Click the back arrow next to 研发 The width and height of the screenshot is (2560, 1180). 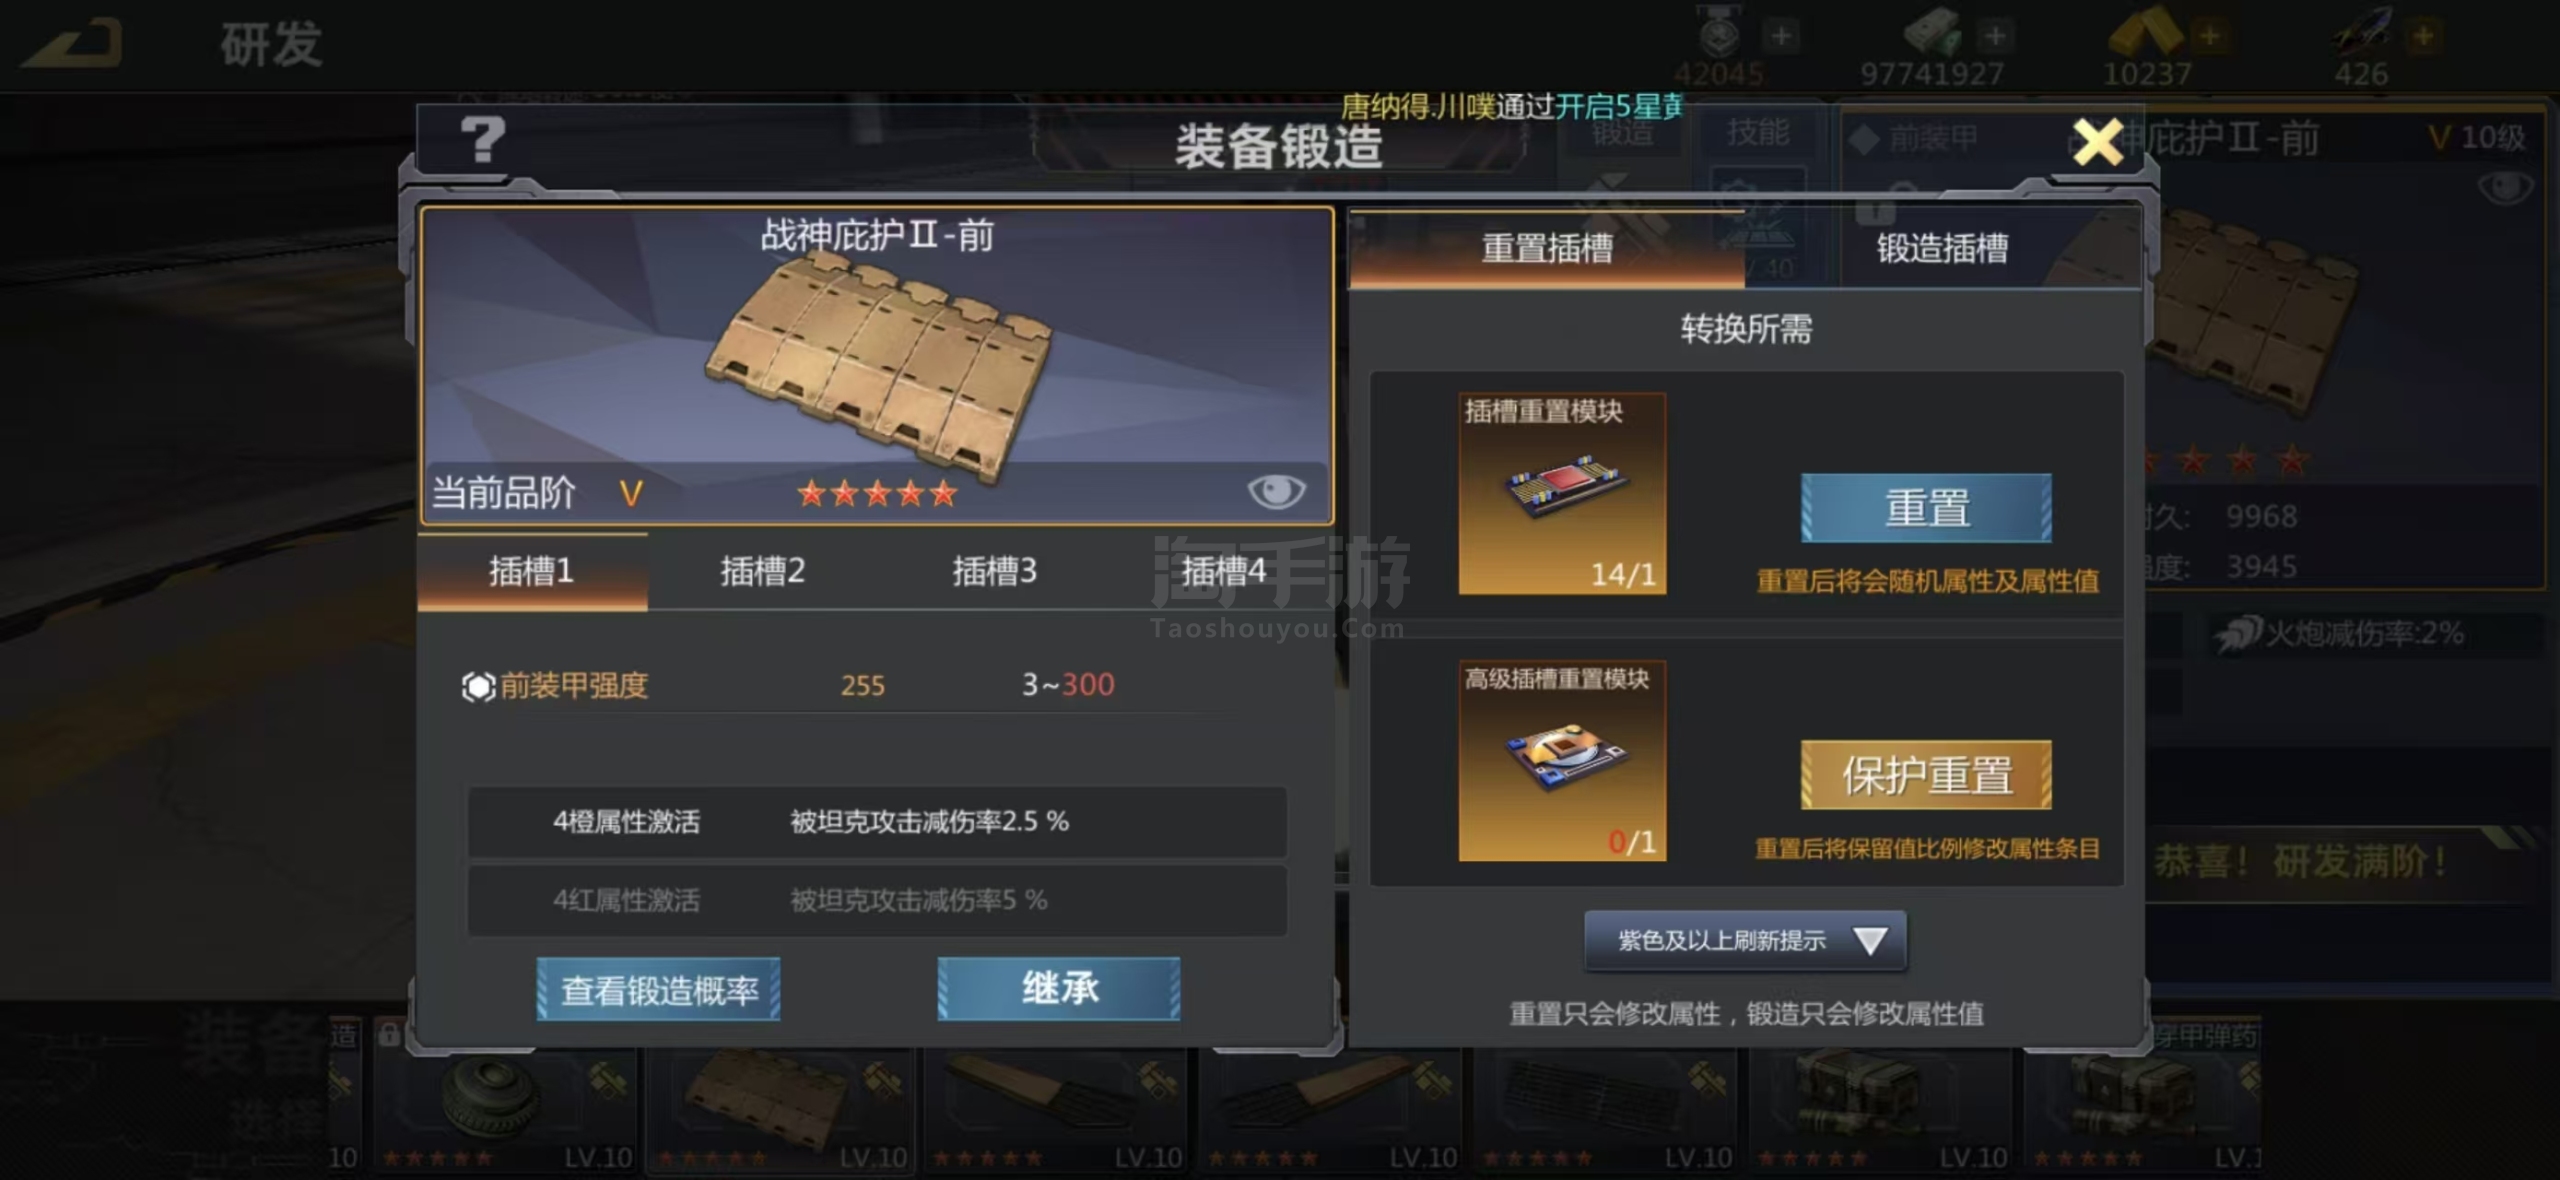pos(73,43)
